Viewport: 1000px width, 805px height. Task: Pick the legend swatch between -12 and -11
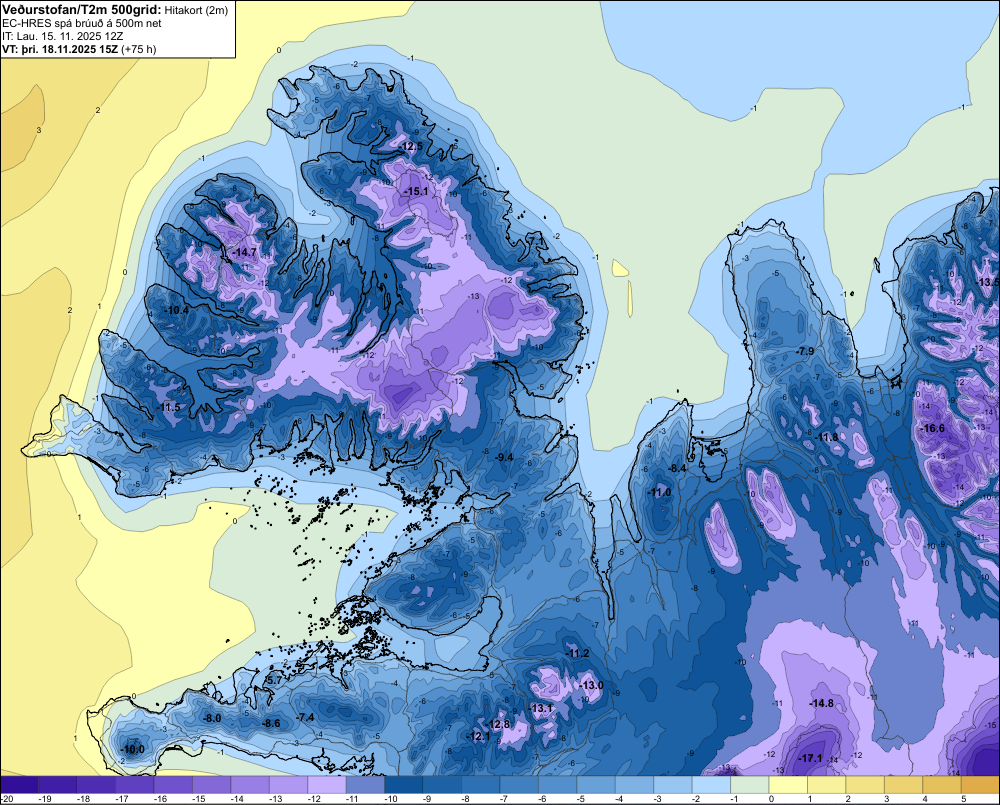click(x=327, y=785)
